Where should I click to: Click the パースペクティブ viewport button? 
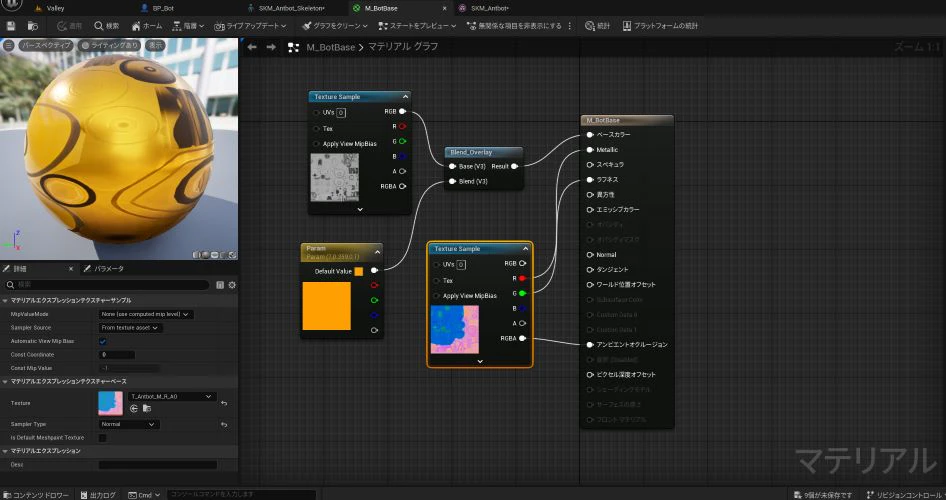pyautogui.click(x=46, y=45)
